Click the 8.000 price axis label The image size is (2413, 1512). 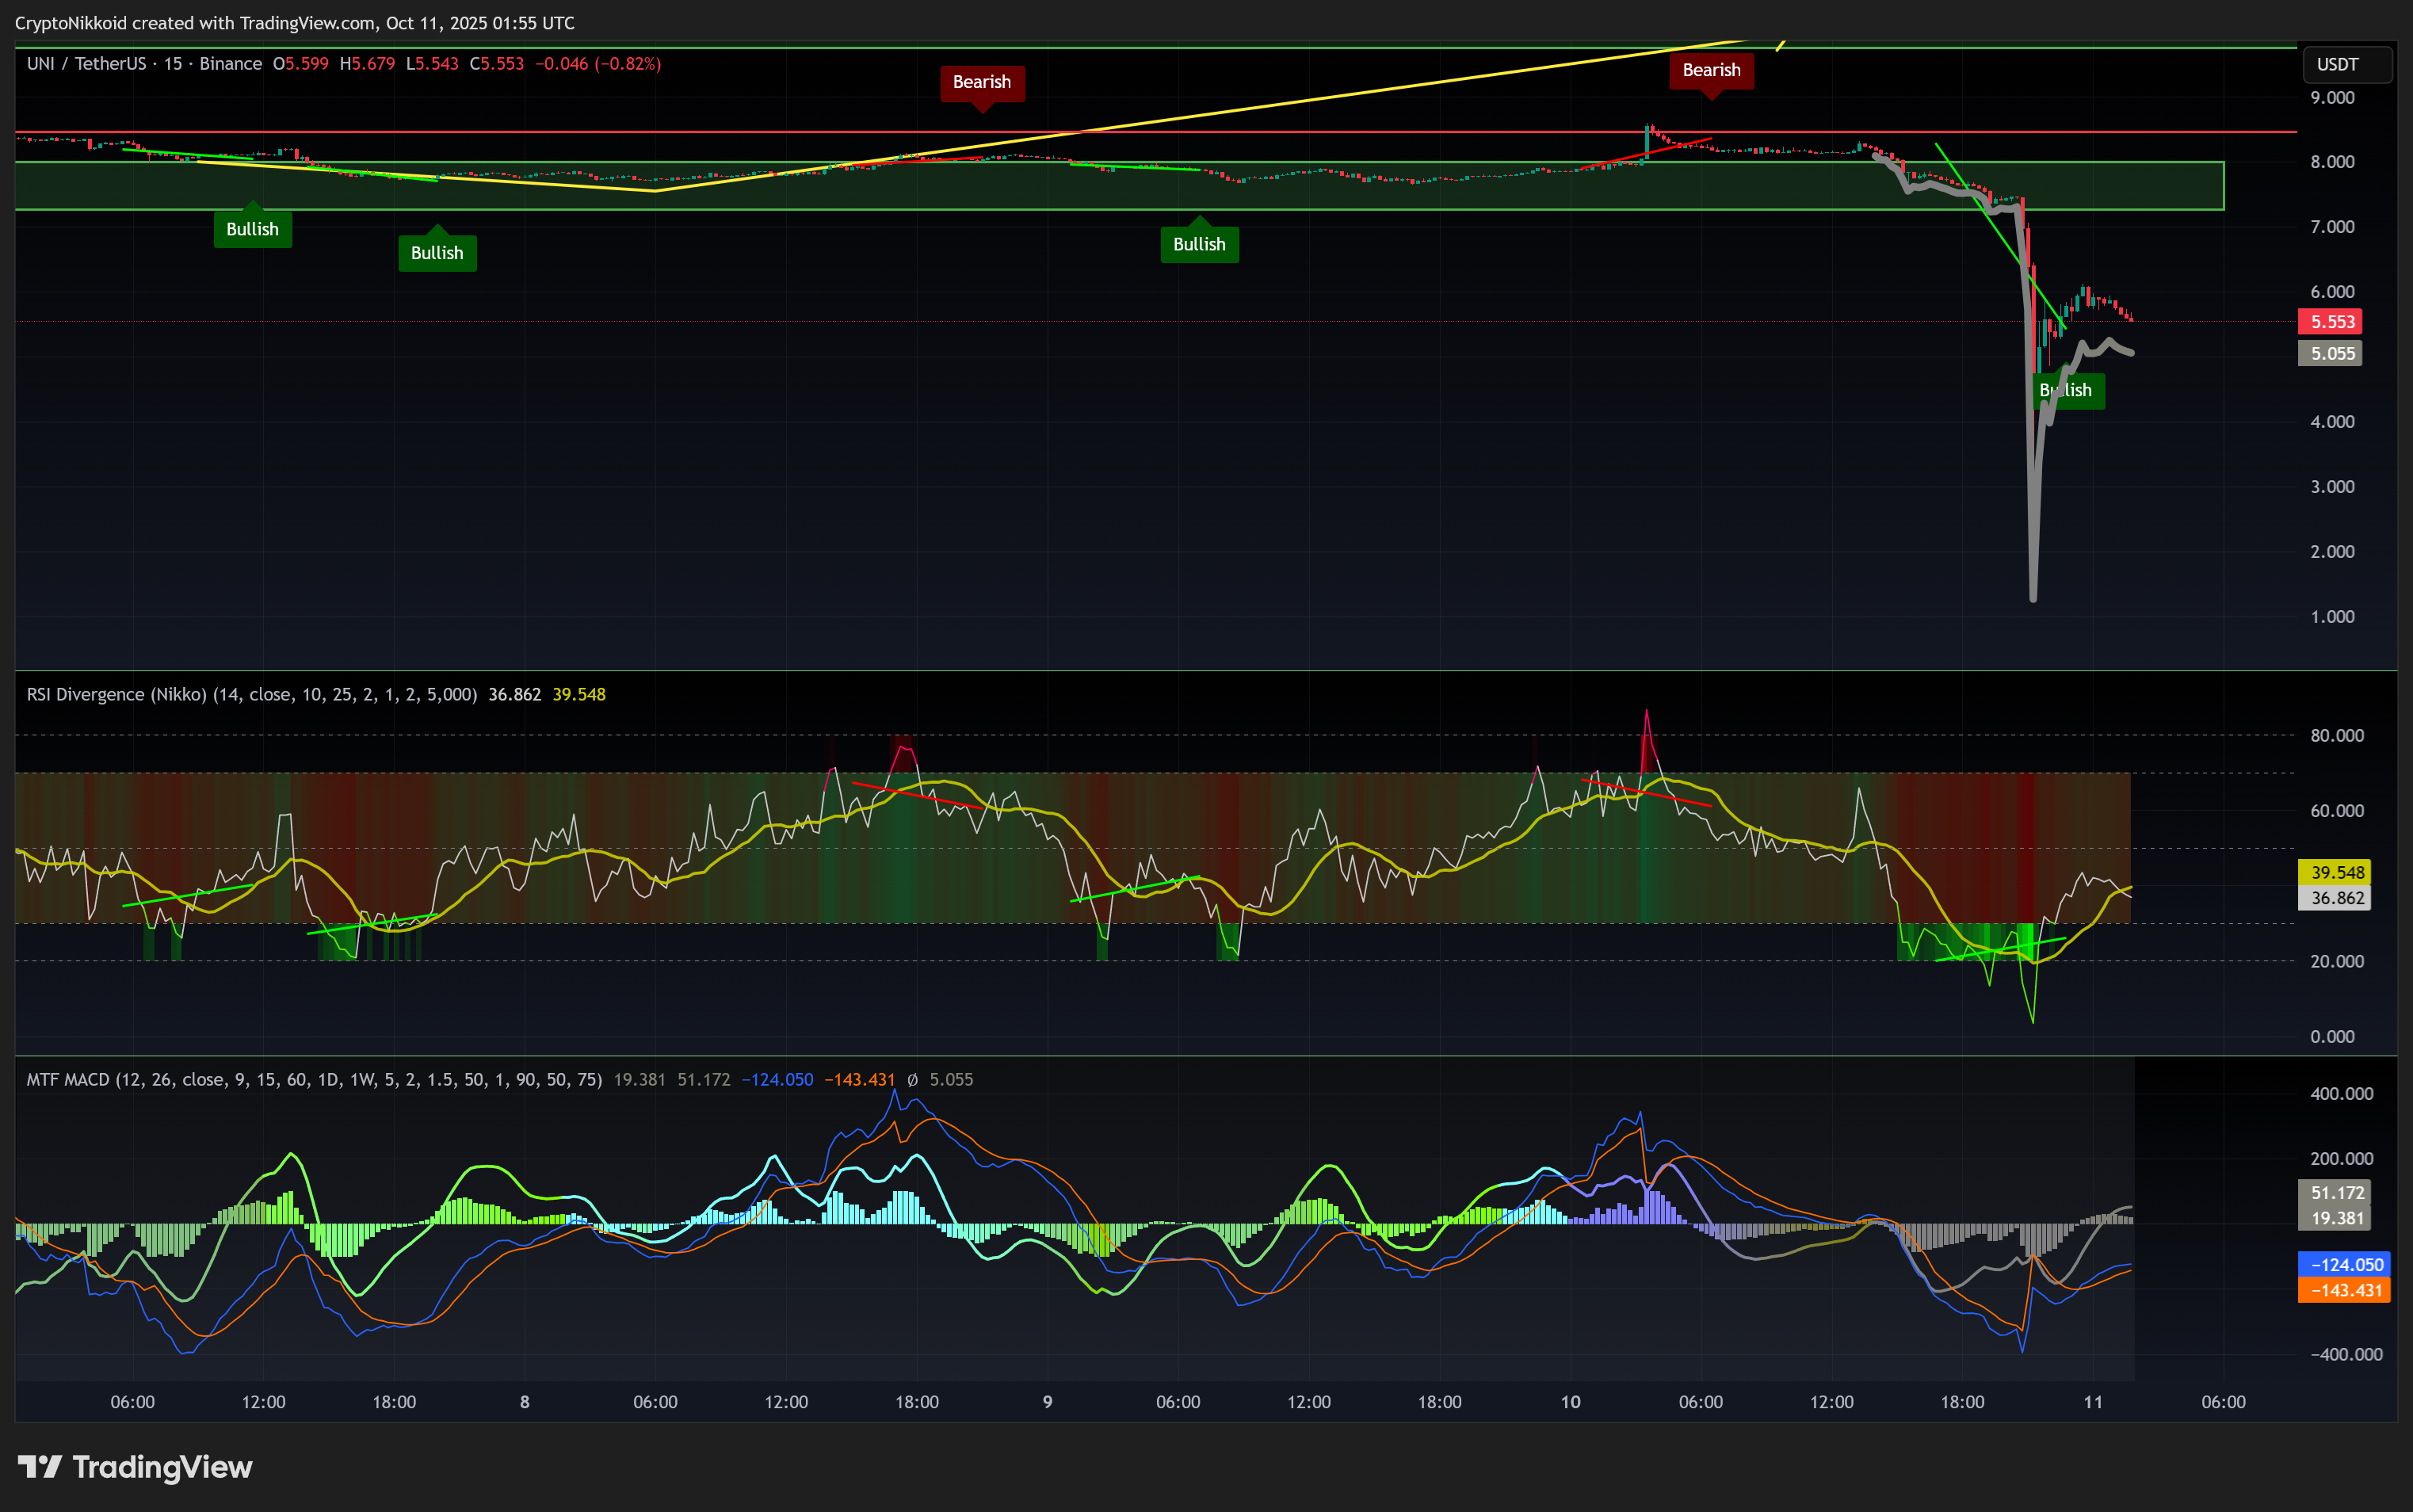tap(2332, 162)
